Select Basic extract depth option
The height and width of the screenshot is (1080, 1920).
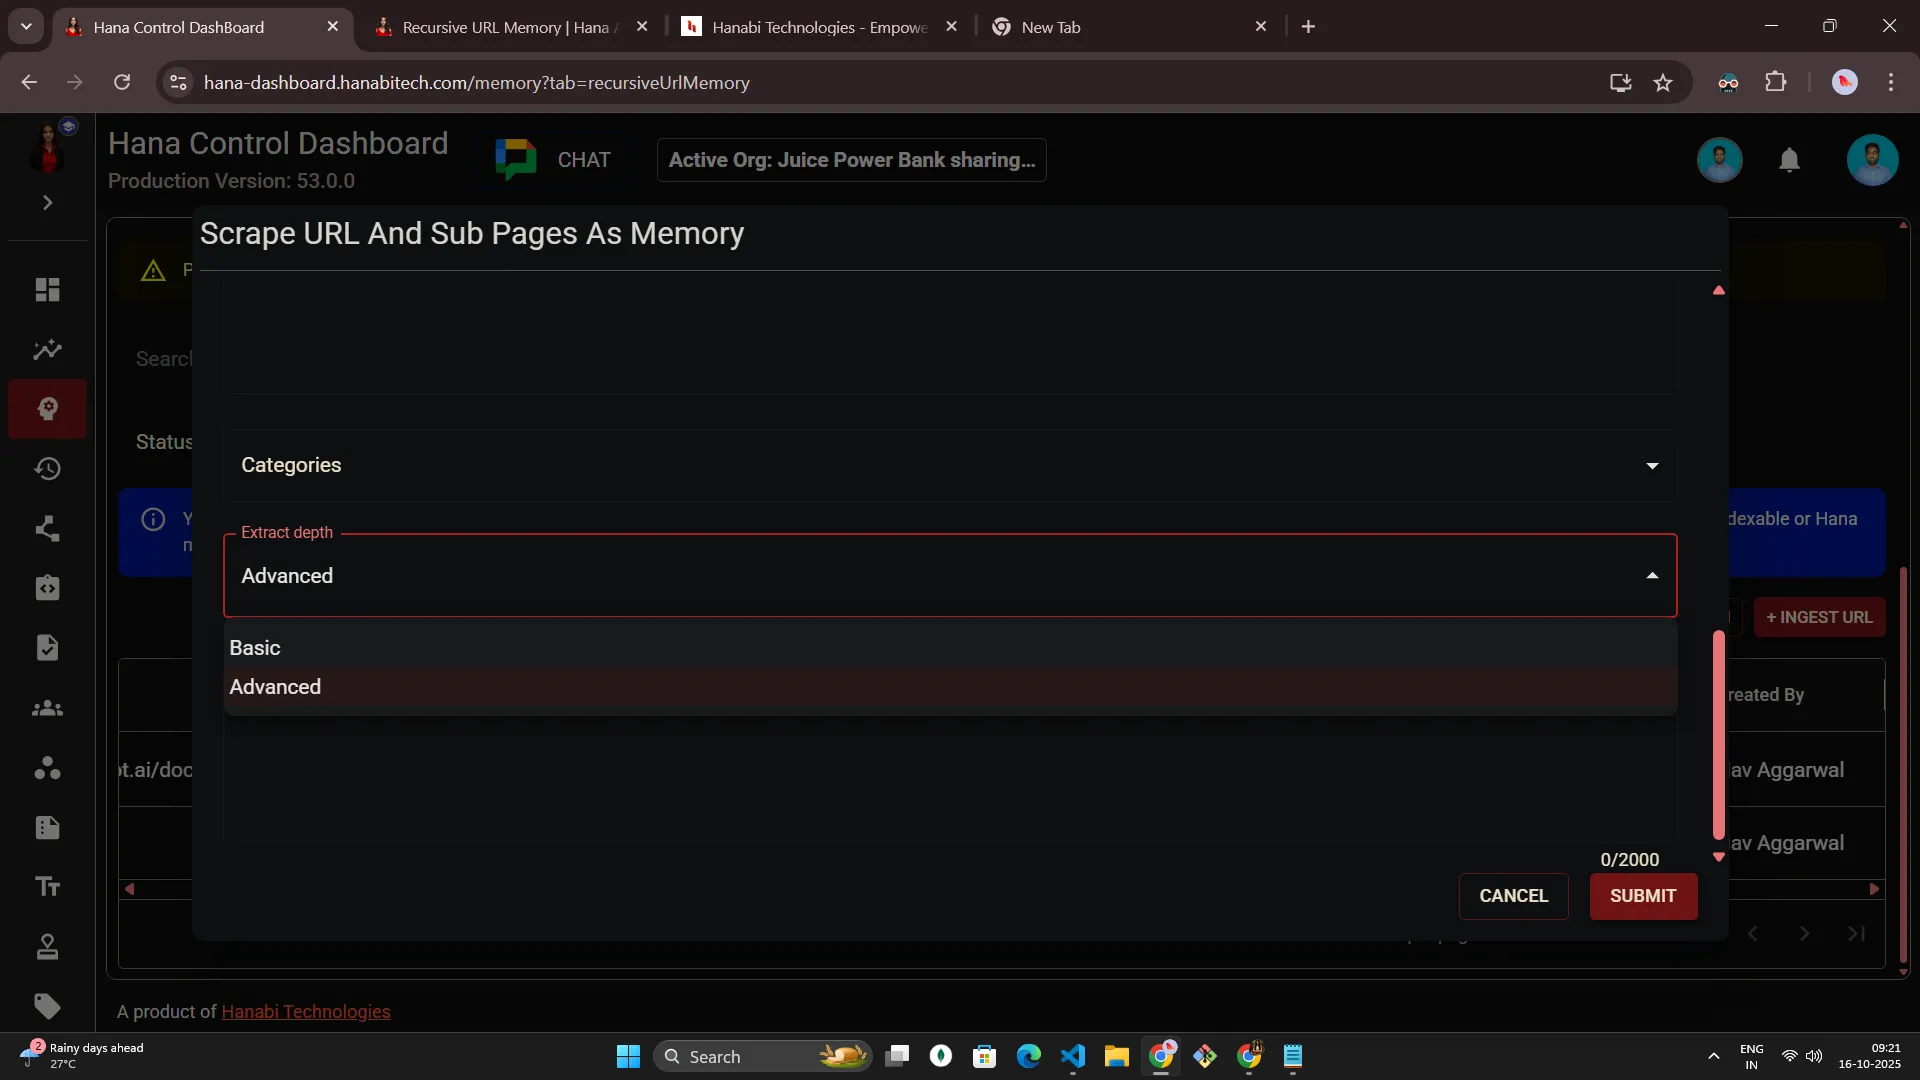tap(255, 648)
